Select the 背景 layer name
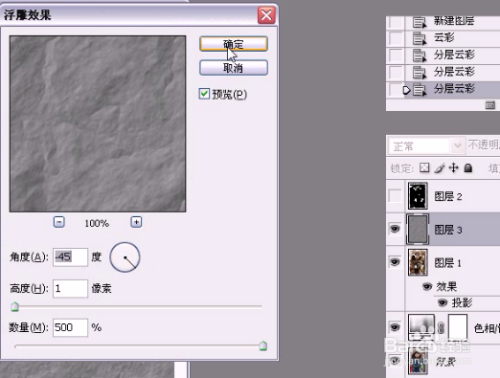Screen dimensions: 500x378 [x=446, y=362]
